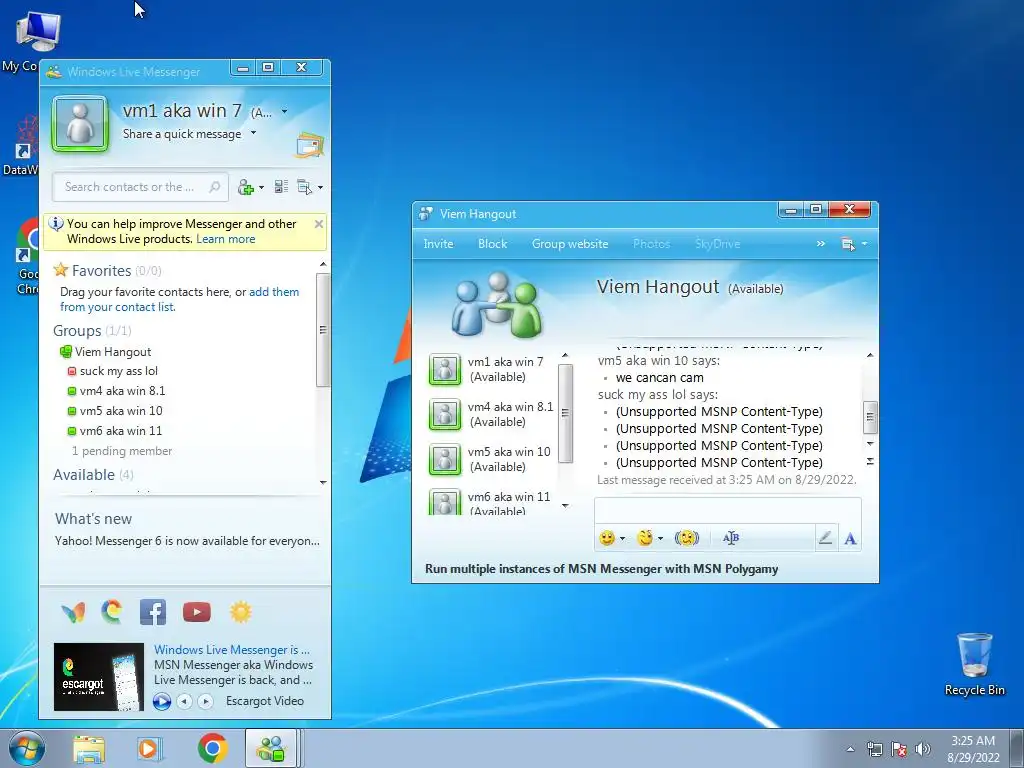
Task: Click Photos in Viem Hangout toolbar
Action: [651, 244]
